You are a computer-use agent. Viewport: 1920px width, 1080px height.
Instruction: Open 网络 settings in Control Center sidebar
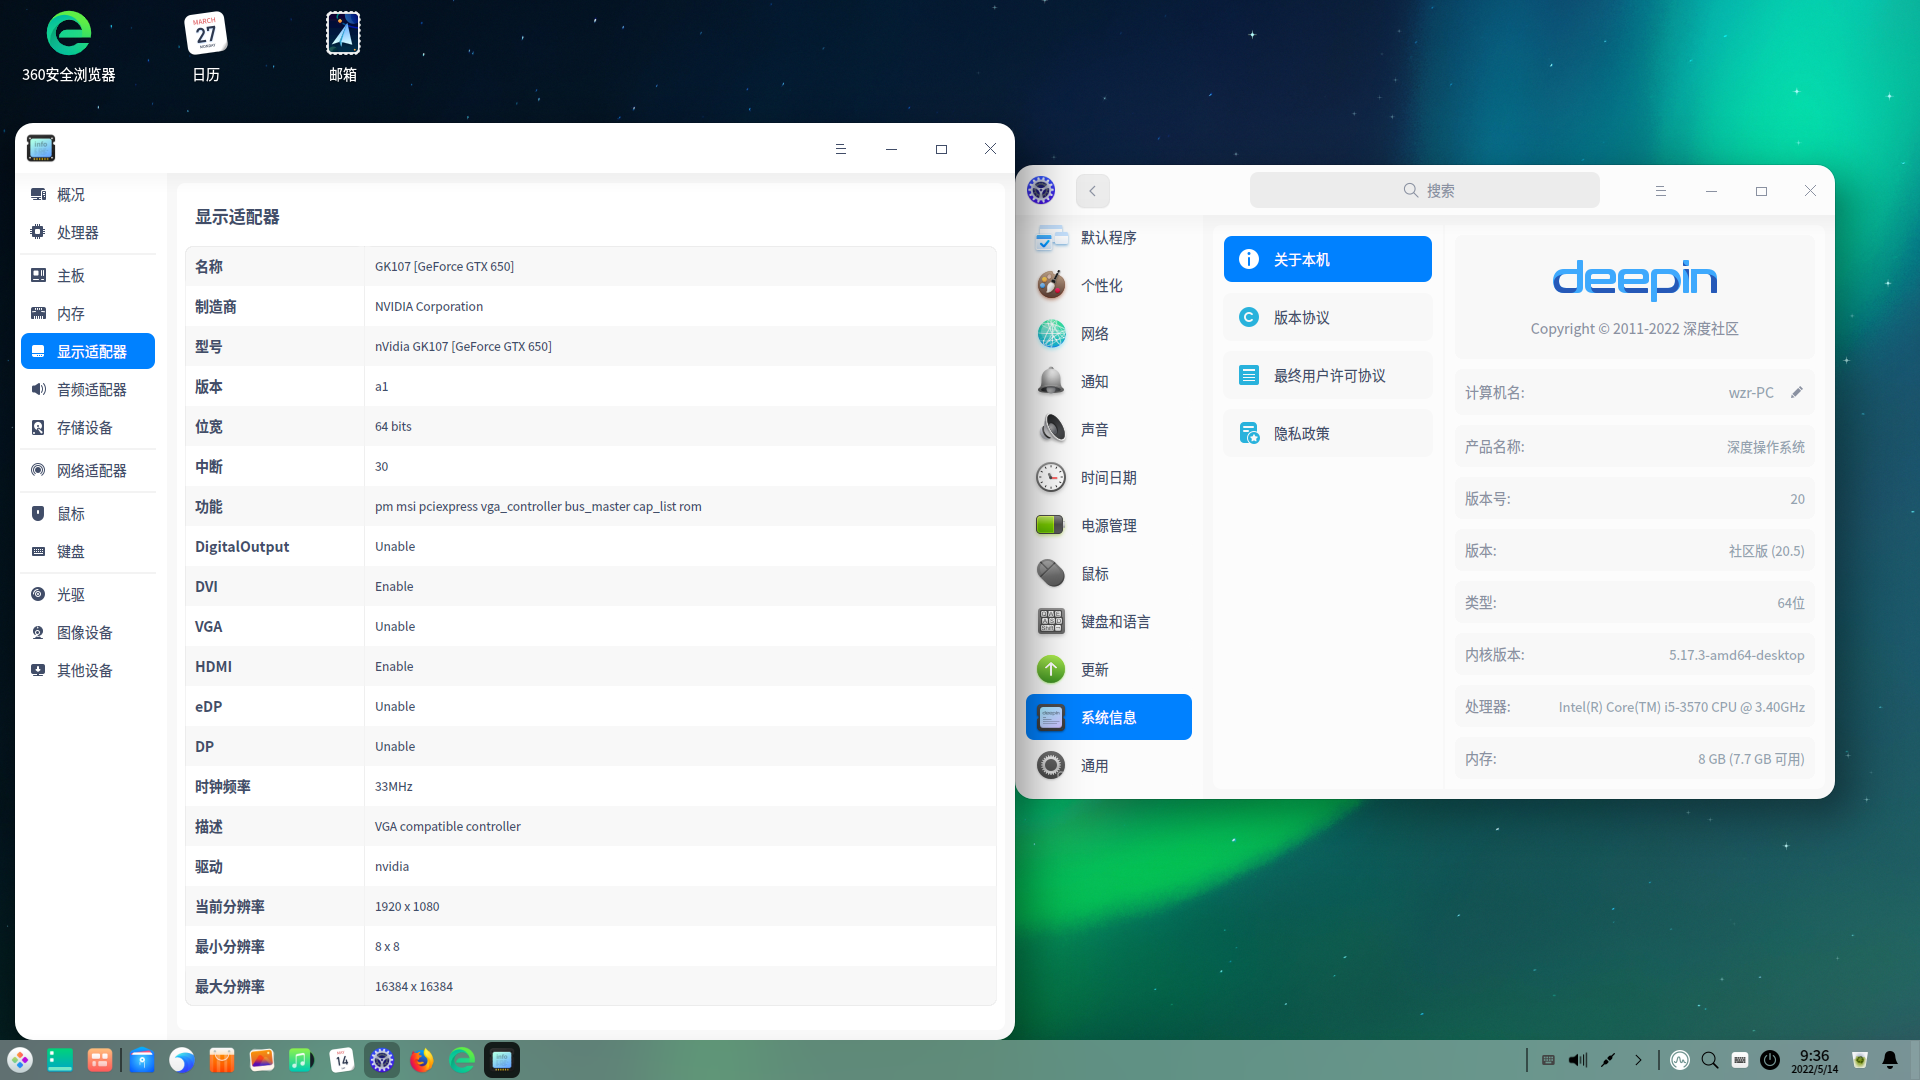(x=1094, y=333)
